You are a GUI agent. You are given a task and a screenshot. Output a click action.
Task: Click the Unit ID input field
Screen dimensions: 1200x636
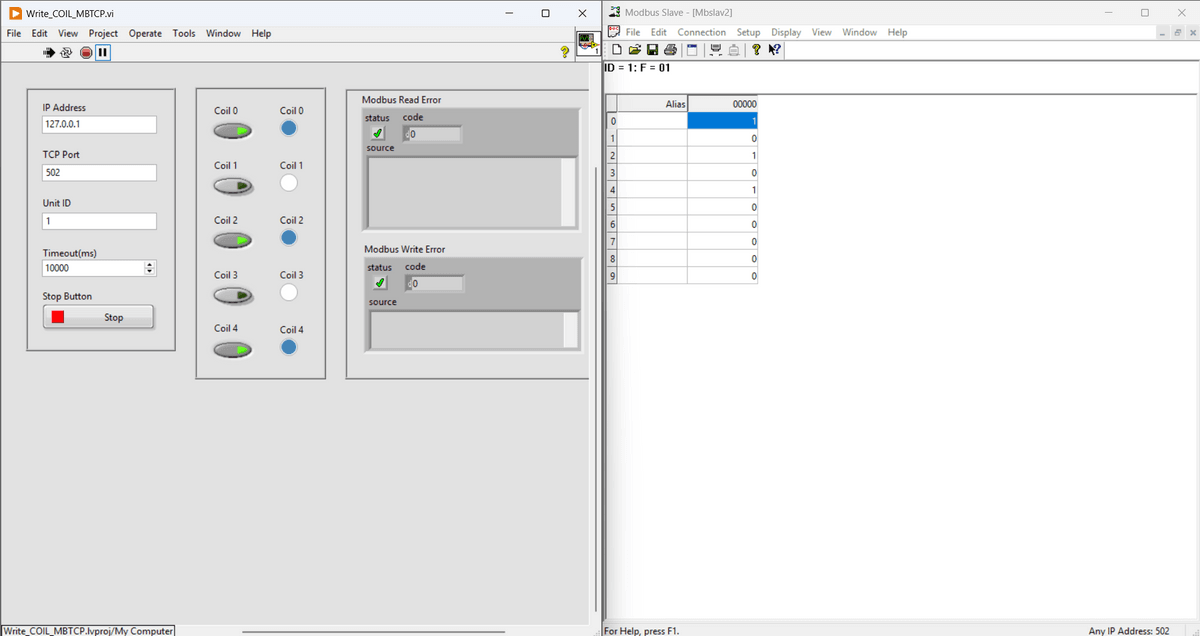pyautogui.click(x=99, y=221)
